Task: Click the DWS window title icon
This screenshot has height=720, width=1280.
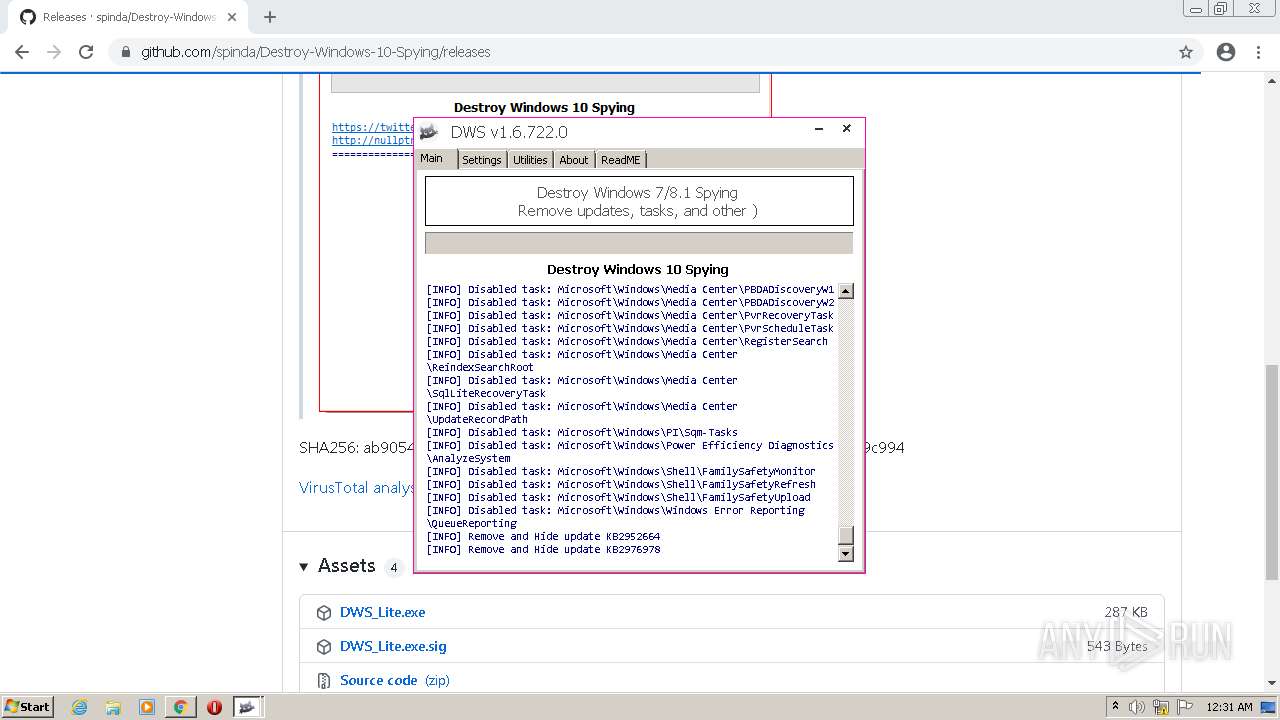Action: tap(429, 132)
